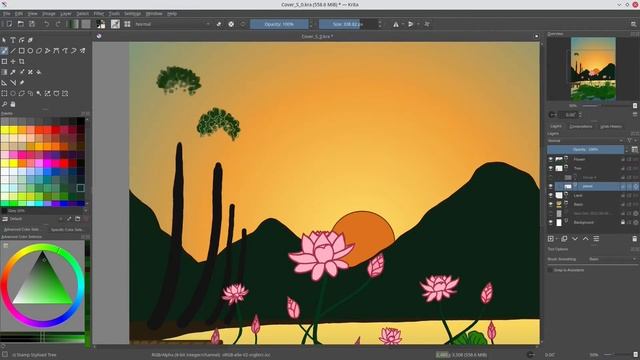
Task: Delete the selected layer with trash icon
Action: (635, 239)
